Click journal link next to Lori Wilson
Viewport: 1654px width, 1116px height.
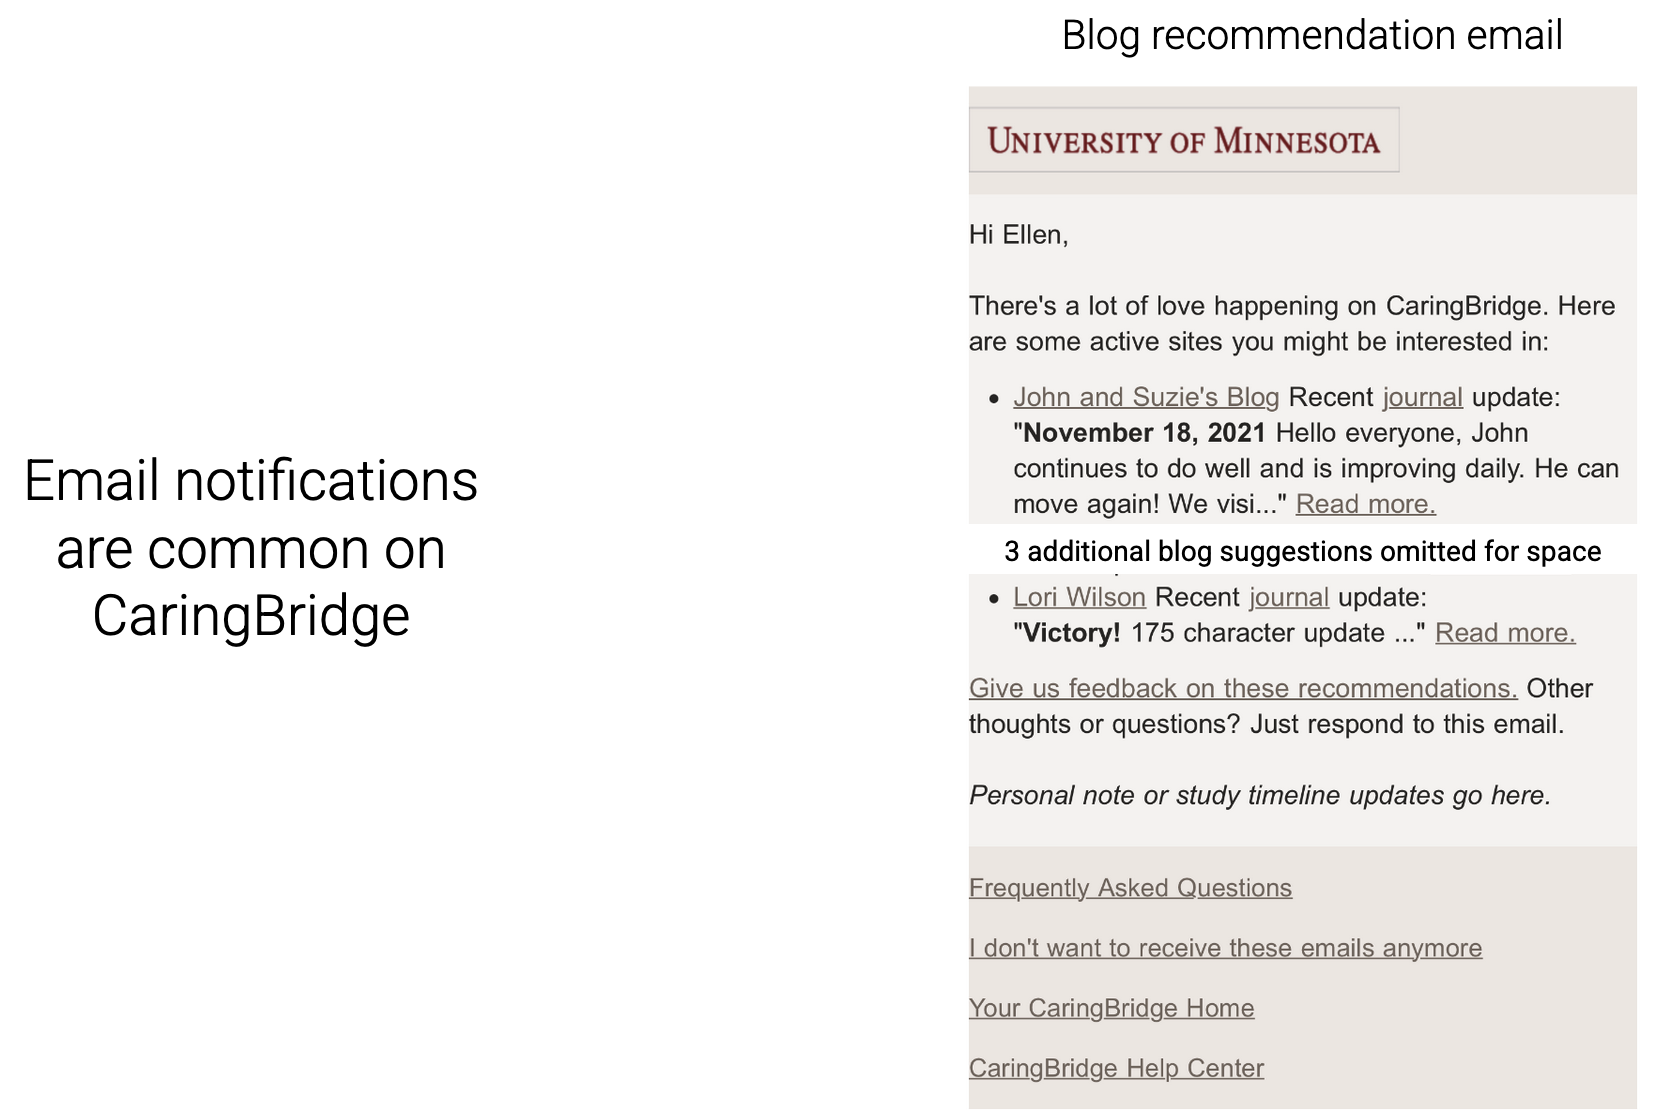[1288, 597]
